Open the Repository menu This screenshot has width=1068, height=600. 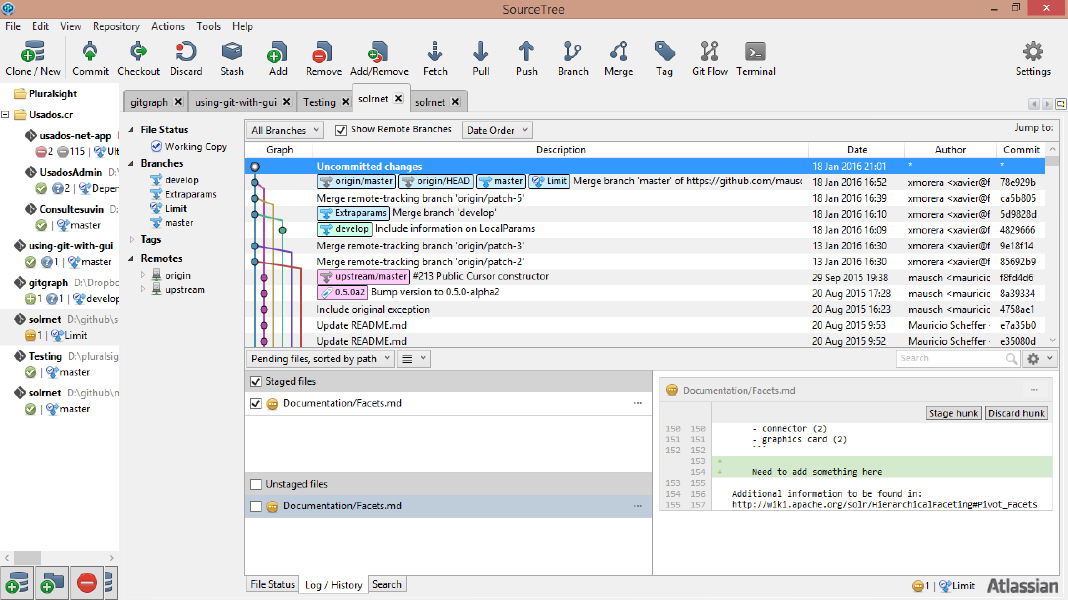pos(116,26)
